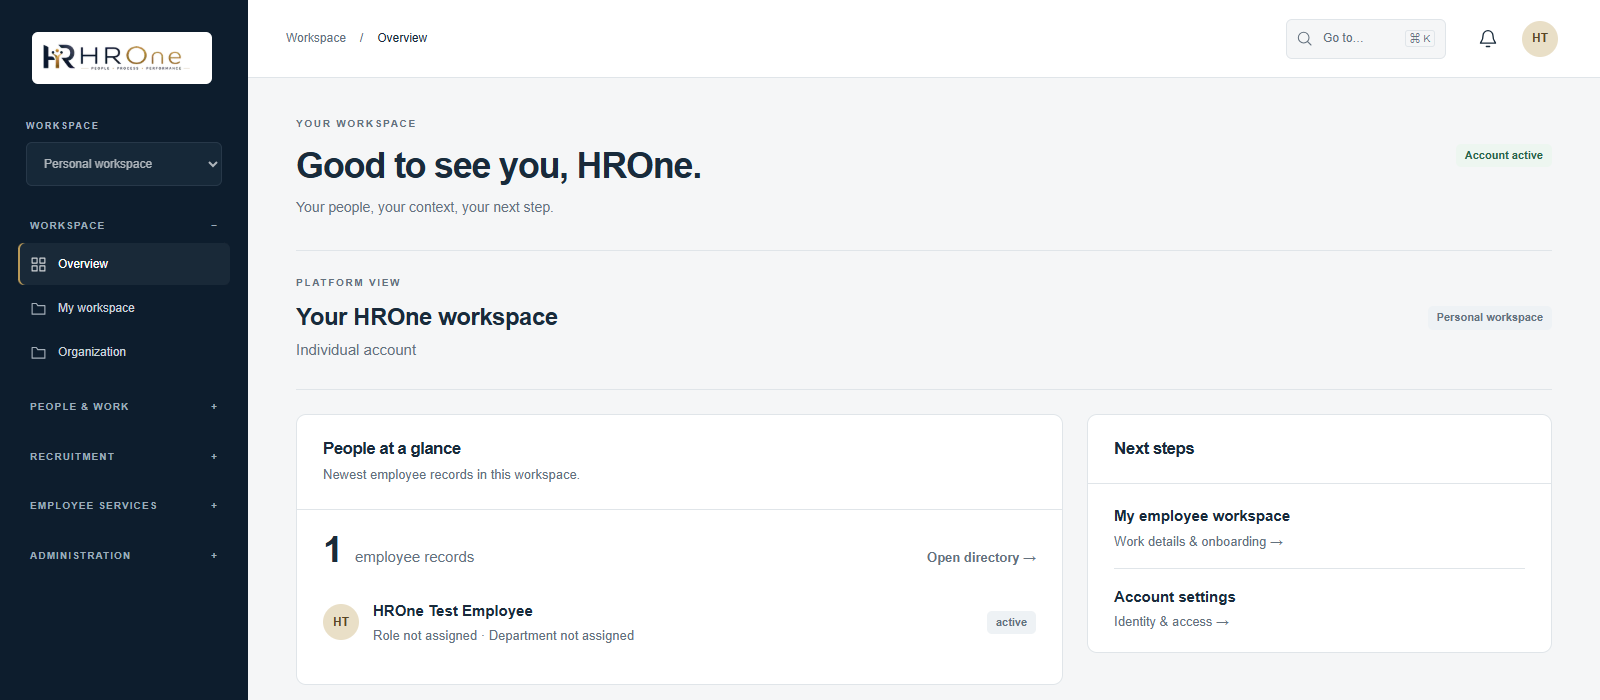Select Overview in the sidebar
1600x700 pixels.
pos(124,264)
